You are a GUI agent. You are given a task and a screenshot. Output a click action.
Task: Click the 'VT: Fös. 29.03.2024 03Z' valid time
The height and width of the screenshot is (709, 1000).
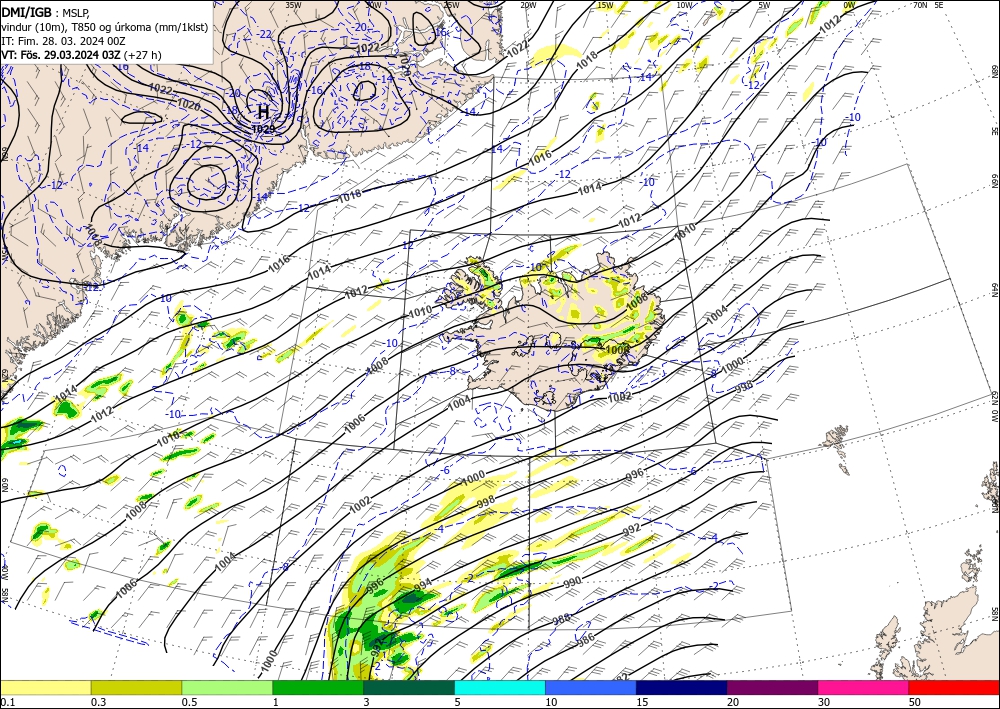point(61,55)
